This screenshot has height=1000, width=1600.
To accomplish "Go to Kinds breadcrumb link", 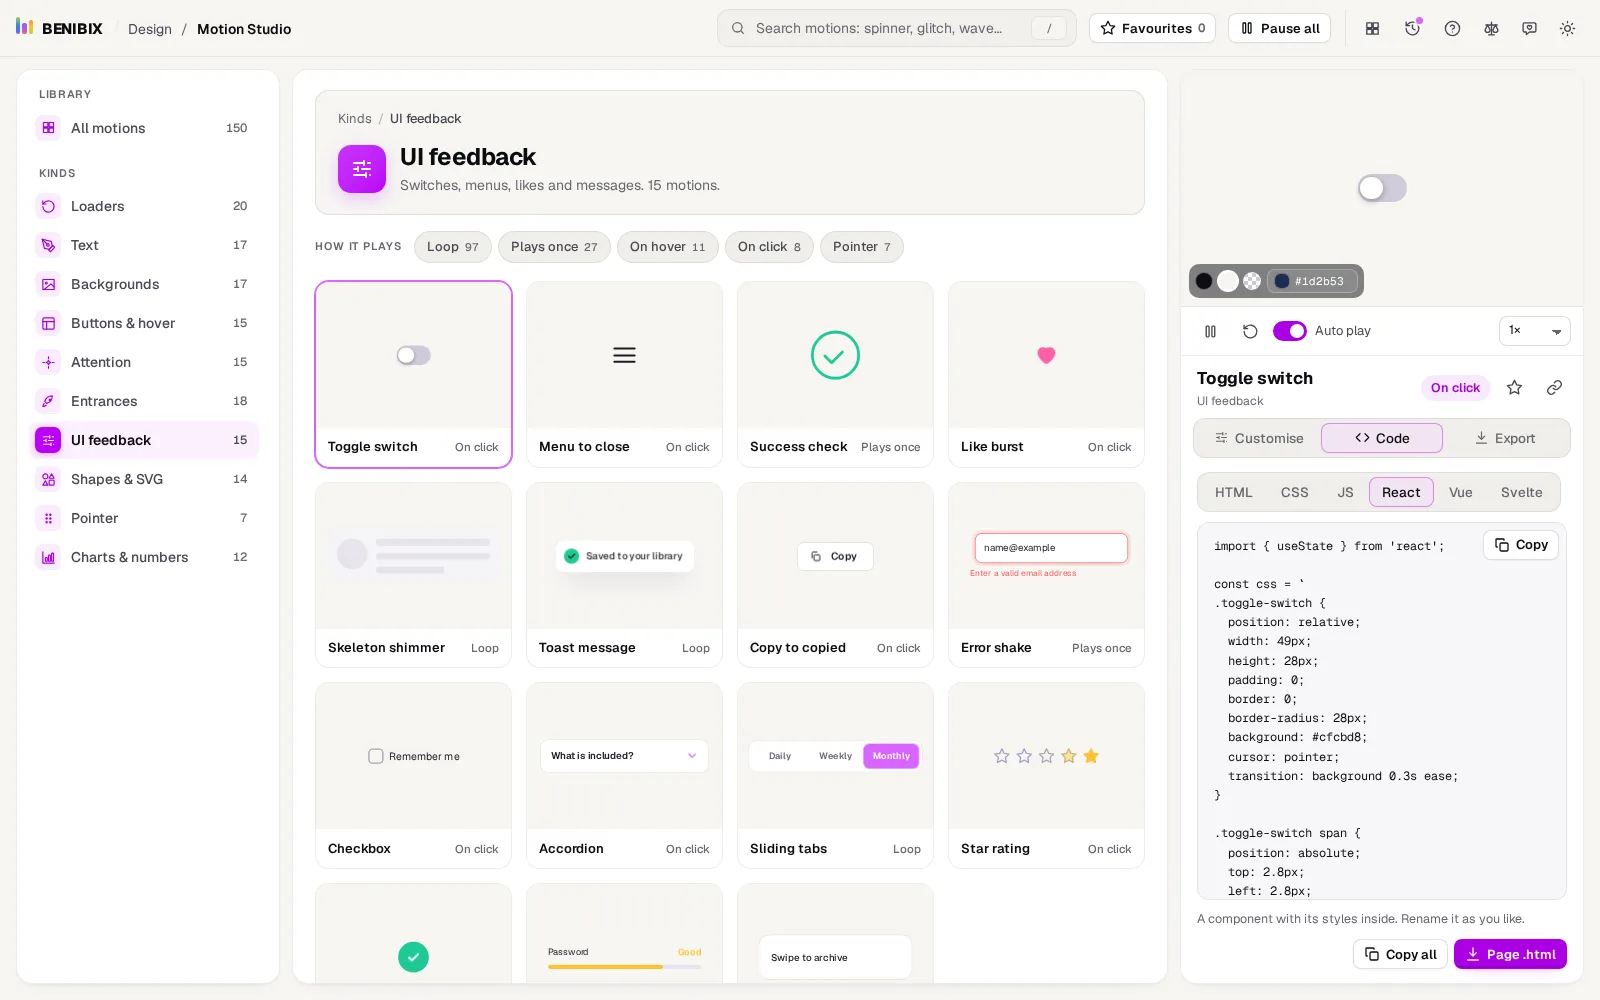I will click(x=354, y=118).
